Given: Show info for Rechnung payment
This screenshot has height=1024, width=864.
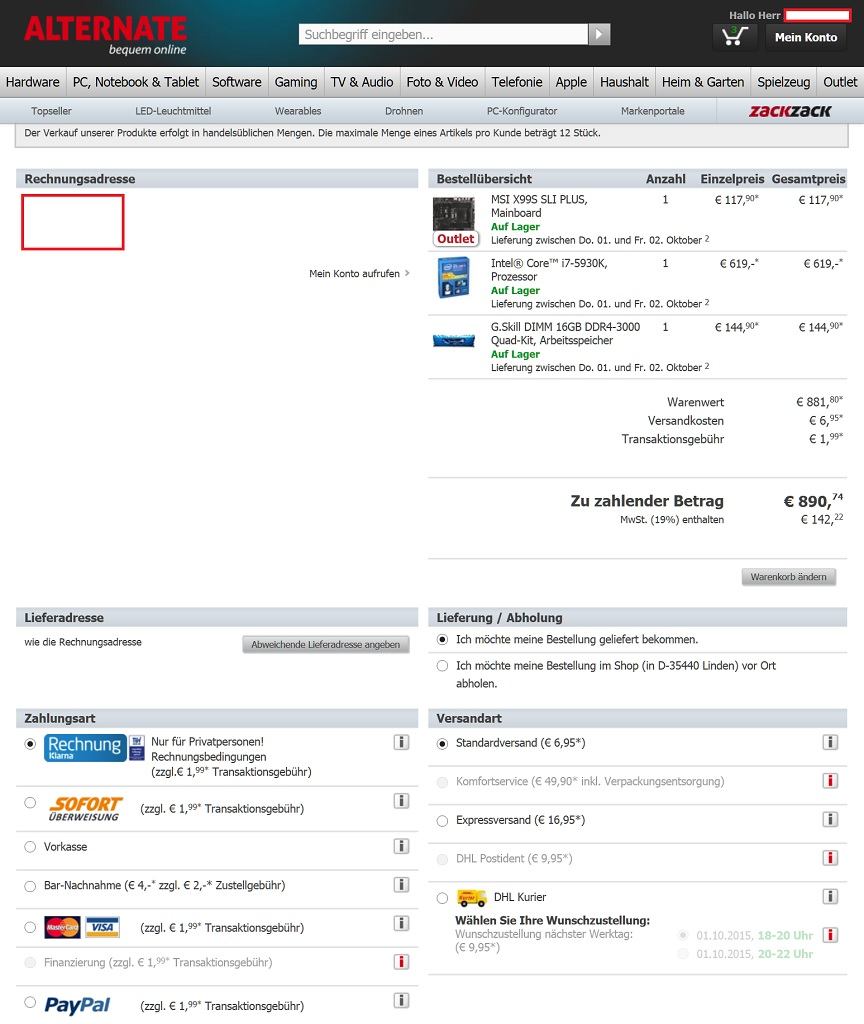Looking at the screenshot, I should [402, 742].
